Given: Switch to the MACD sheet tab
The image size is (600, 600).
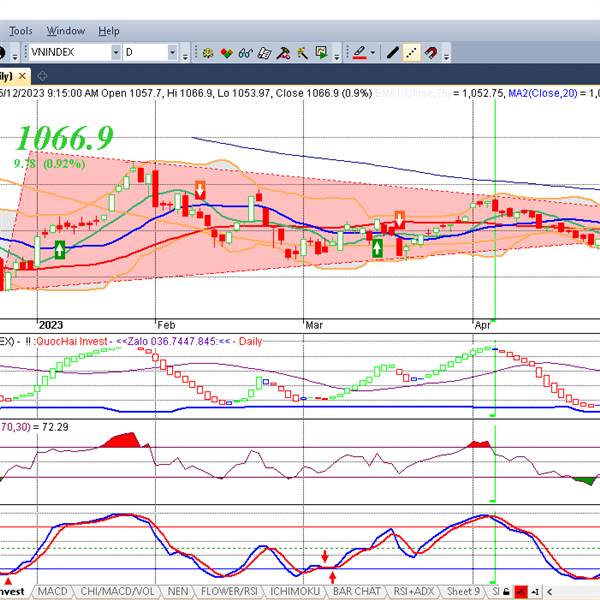Looking at the screenshot, I should [52, 592].
